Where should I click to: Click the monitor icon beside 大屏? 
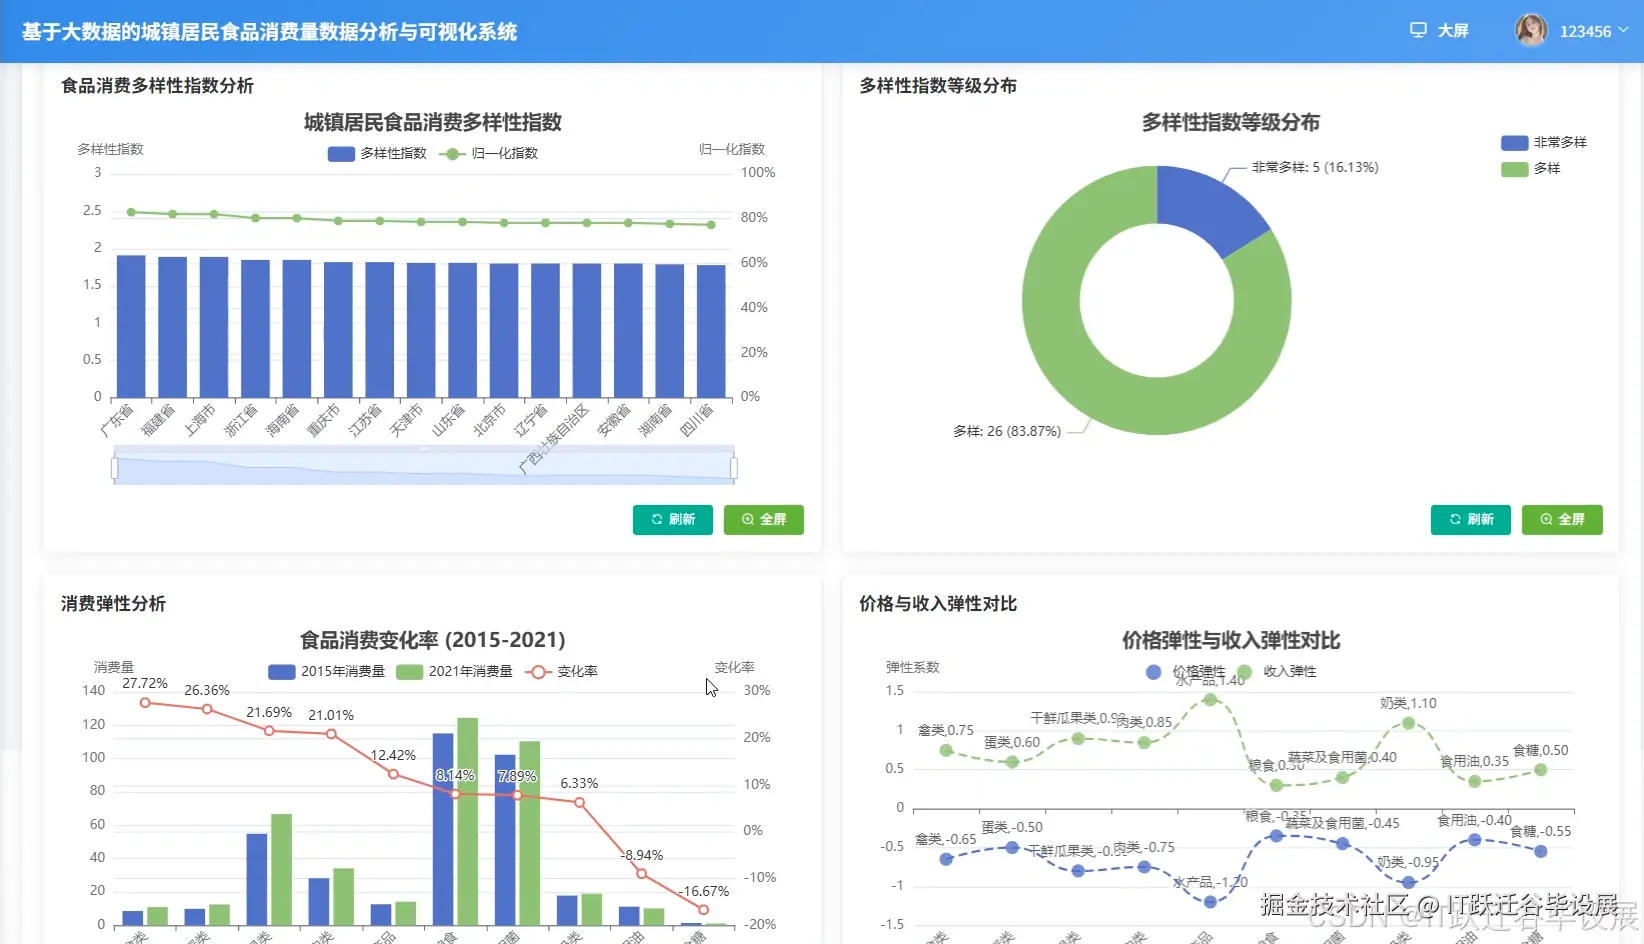pyautogui.click(x=1418, y=31)
